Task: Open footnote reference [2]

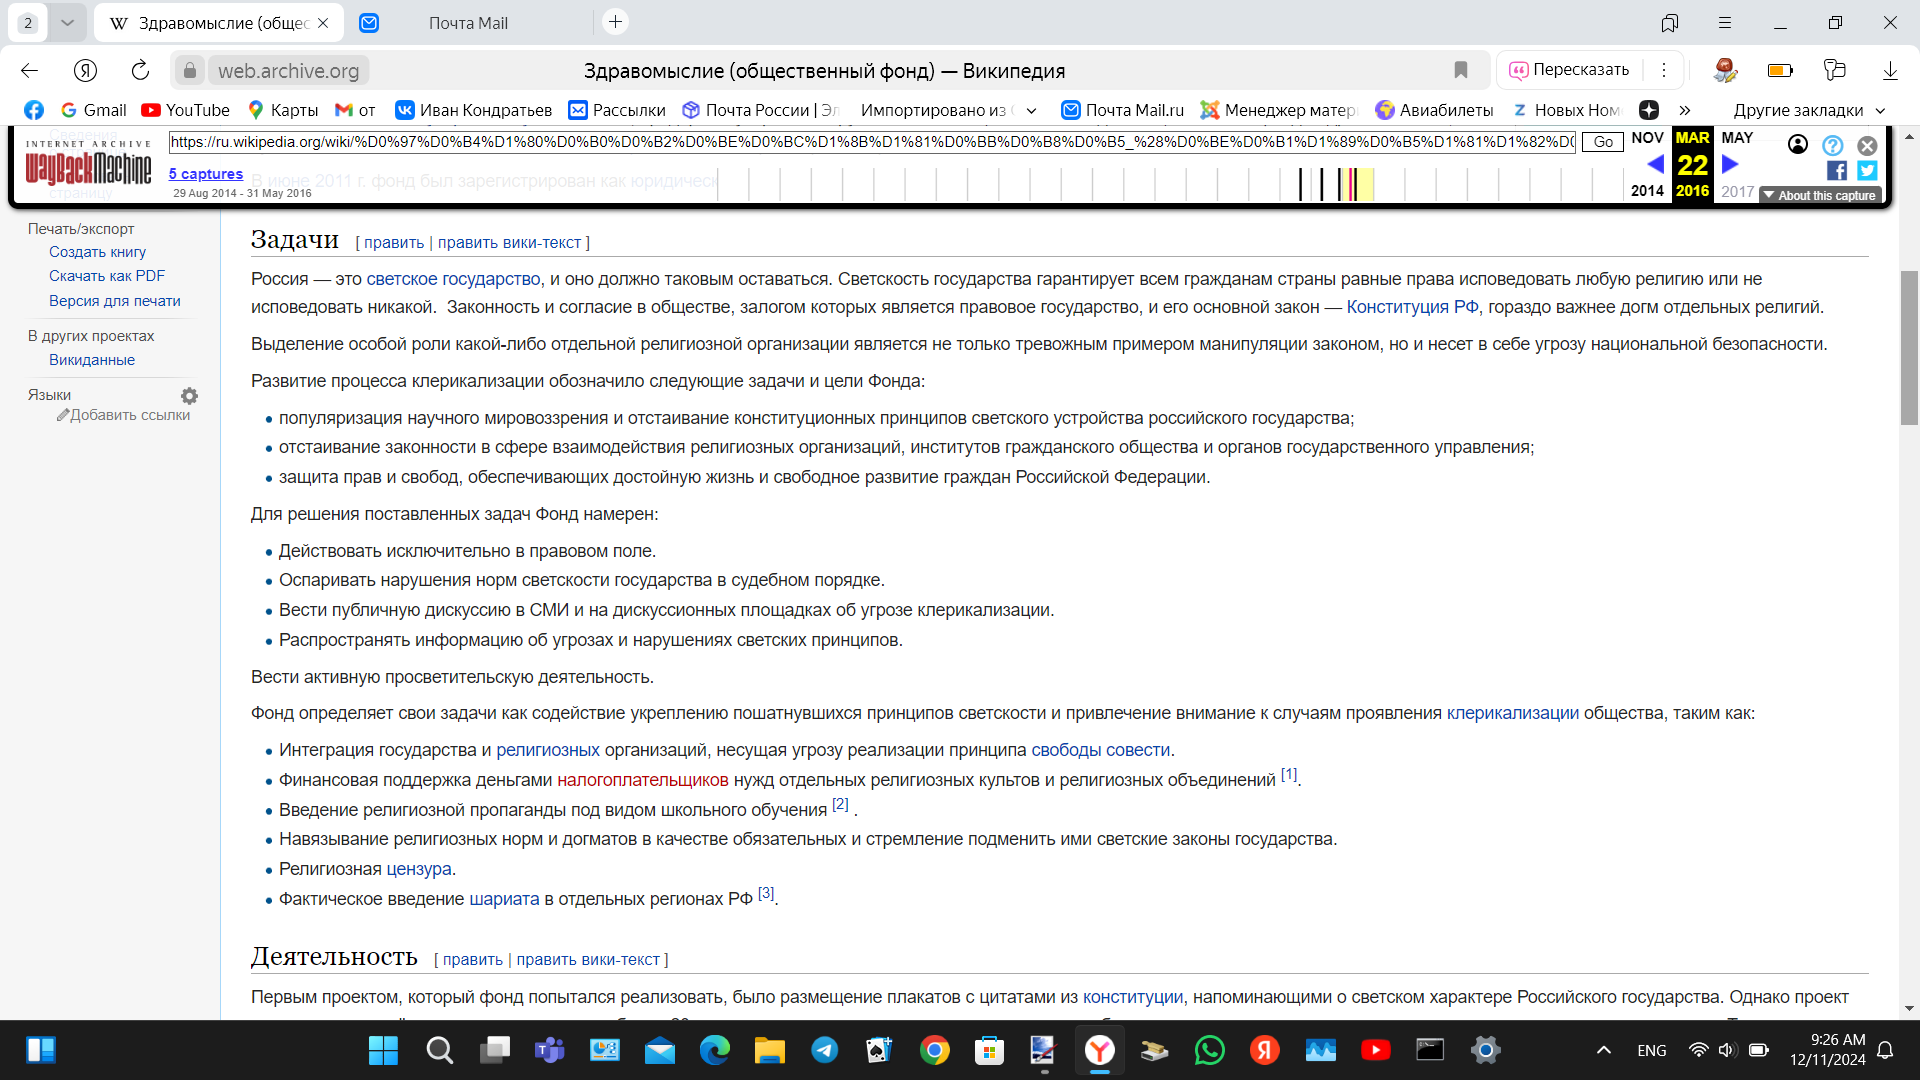Action: tap(840, 804)
